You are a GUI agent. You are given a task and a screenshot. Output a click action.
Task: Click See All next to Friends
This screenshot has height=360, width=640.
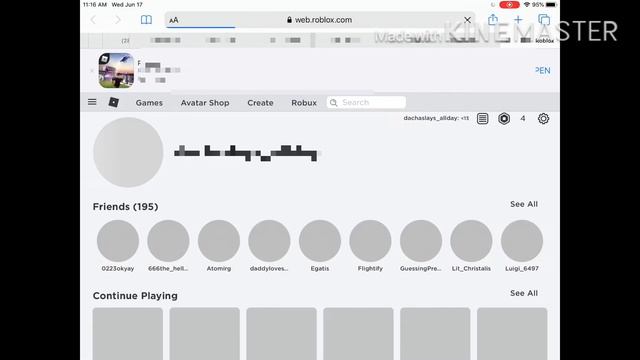click(x=524, y=204)
